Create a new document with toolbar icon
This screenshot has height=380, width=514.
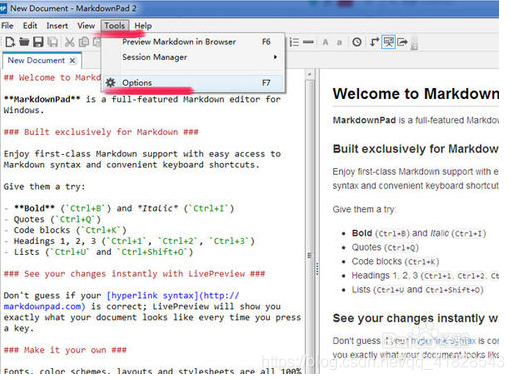tap(10, 42)
